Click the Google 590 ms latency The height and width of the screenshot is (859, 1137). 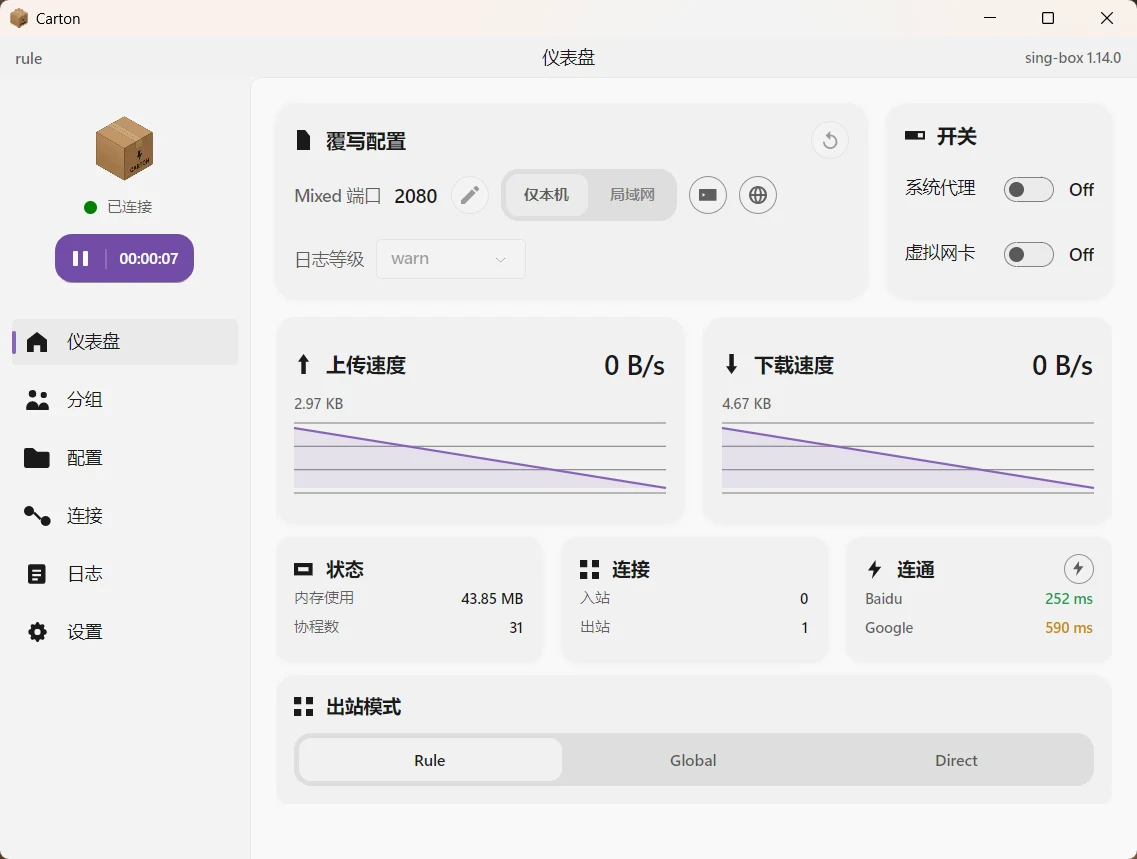[x=1069, y=628]
